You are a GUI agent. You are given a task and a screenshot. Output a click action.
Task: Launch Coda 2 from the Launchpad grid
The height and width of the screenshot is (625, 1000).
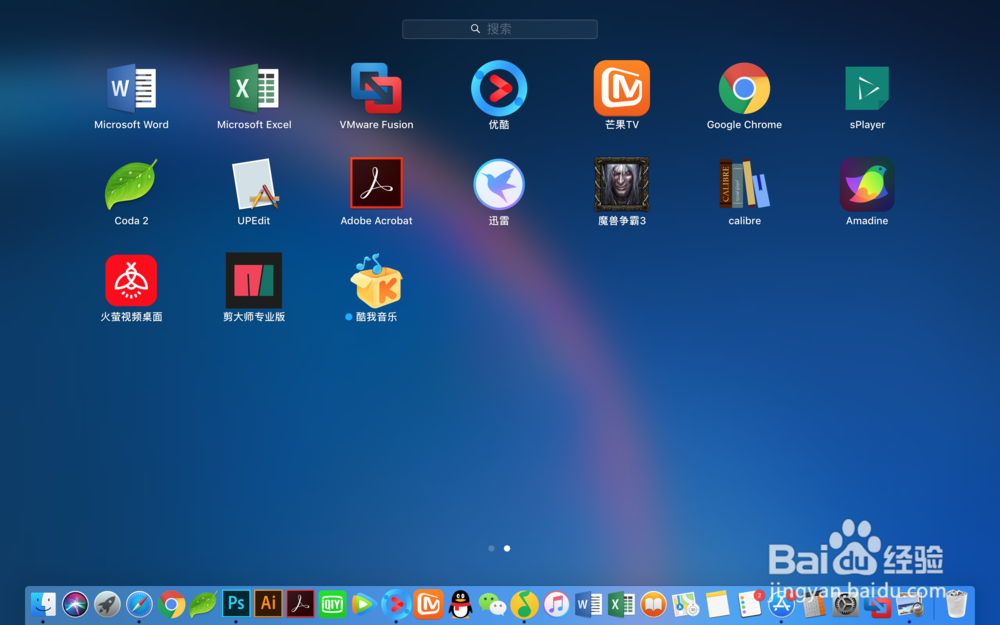pyautogui.click(x=131, y=184)
